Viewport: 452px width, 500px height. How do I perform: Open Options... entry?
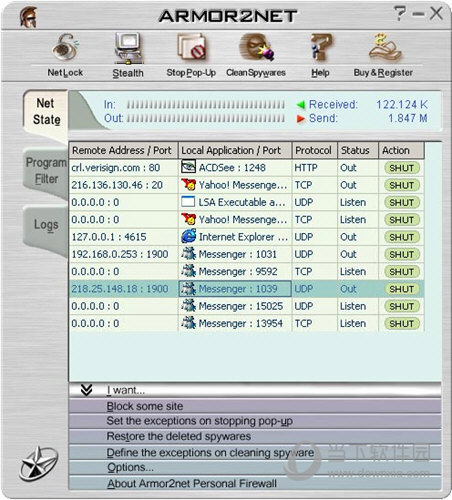pyautogui.click(x=255, y=468)
